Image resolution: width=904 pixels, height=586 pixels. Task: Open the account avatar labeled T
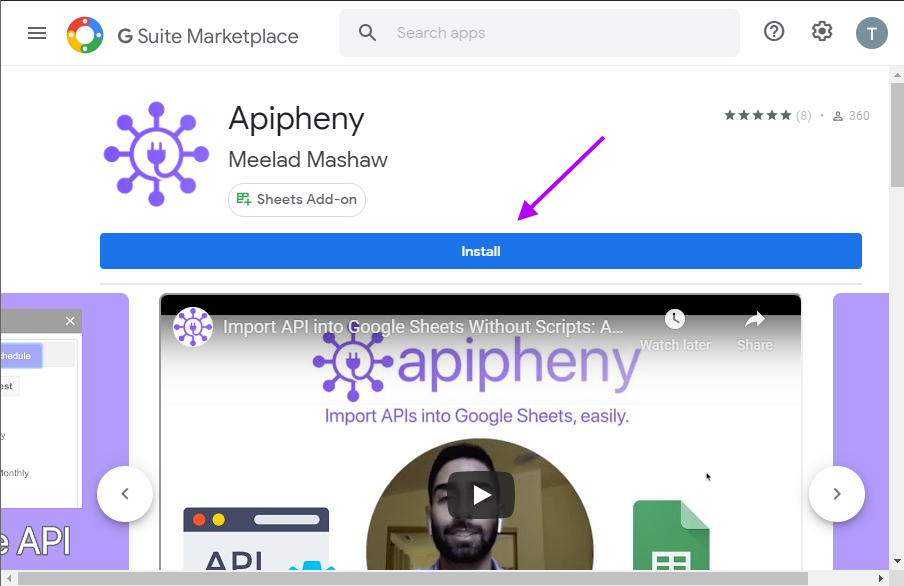pyautogui.click(x=871, y=33)
